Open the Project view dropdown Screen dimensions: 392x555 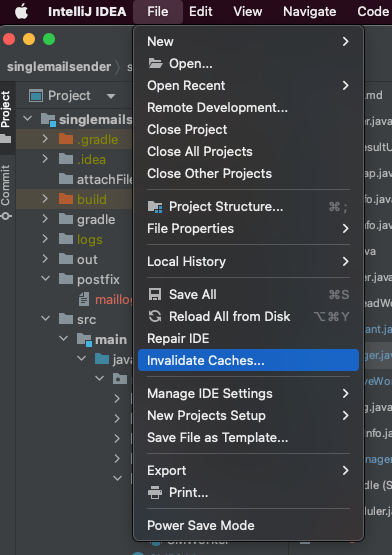click(x=111, y=96)
